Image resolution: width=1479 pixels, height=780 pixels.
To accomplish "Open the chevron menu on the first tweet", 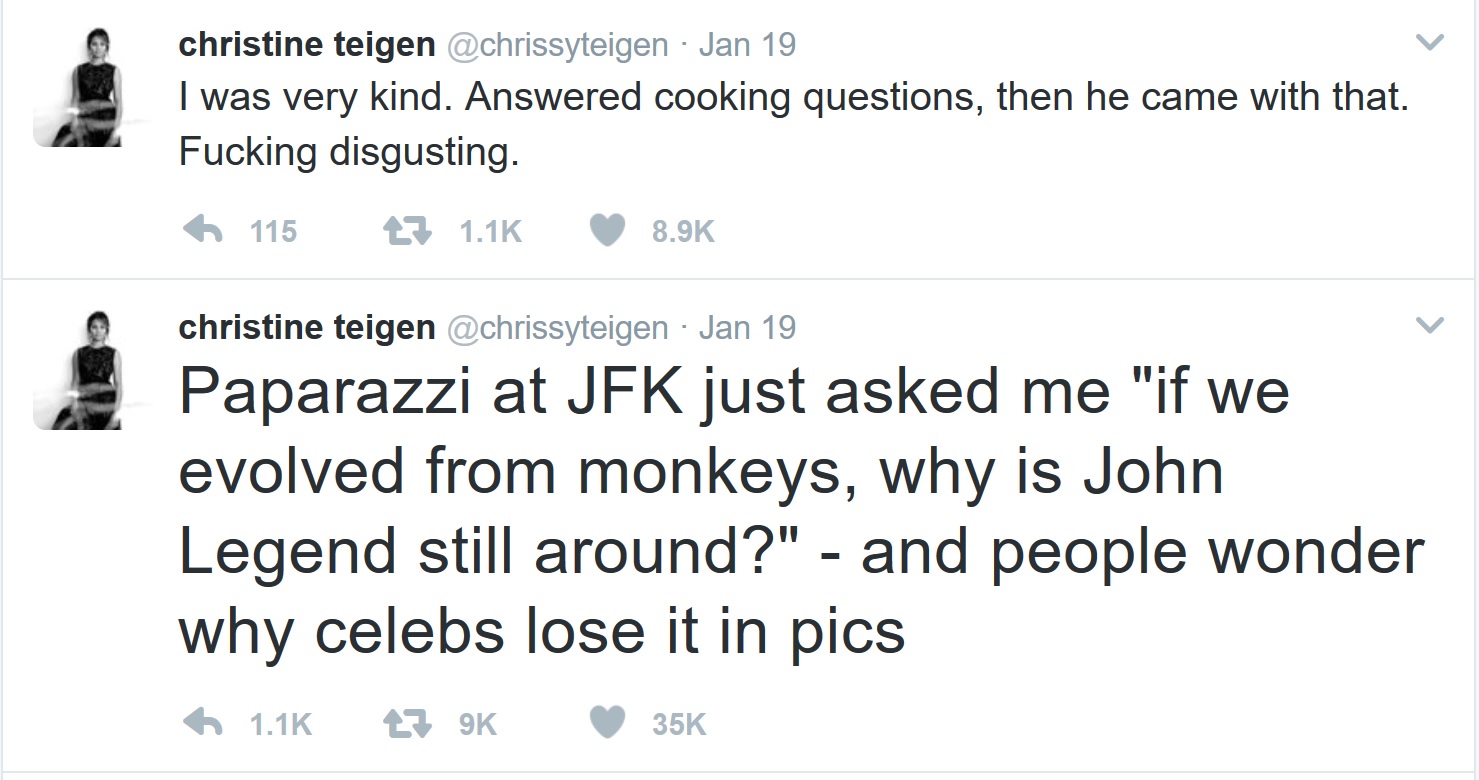I will (1431, 44).
